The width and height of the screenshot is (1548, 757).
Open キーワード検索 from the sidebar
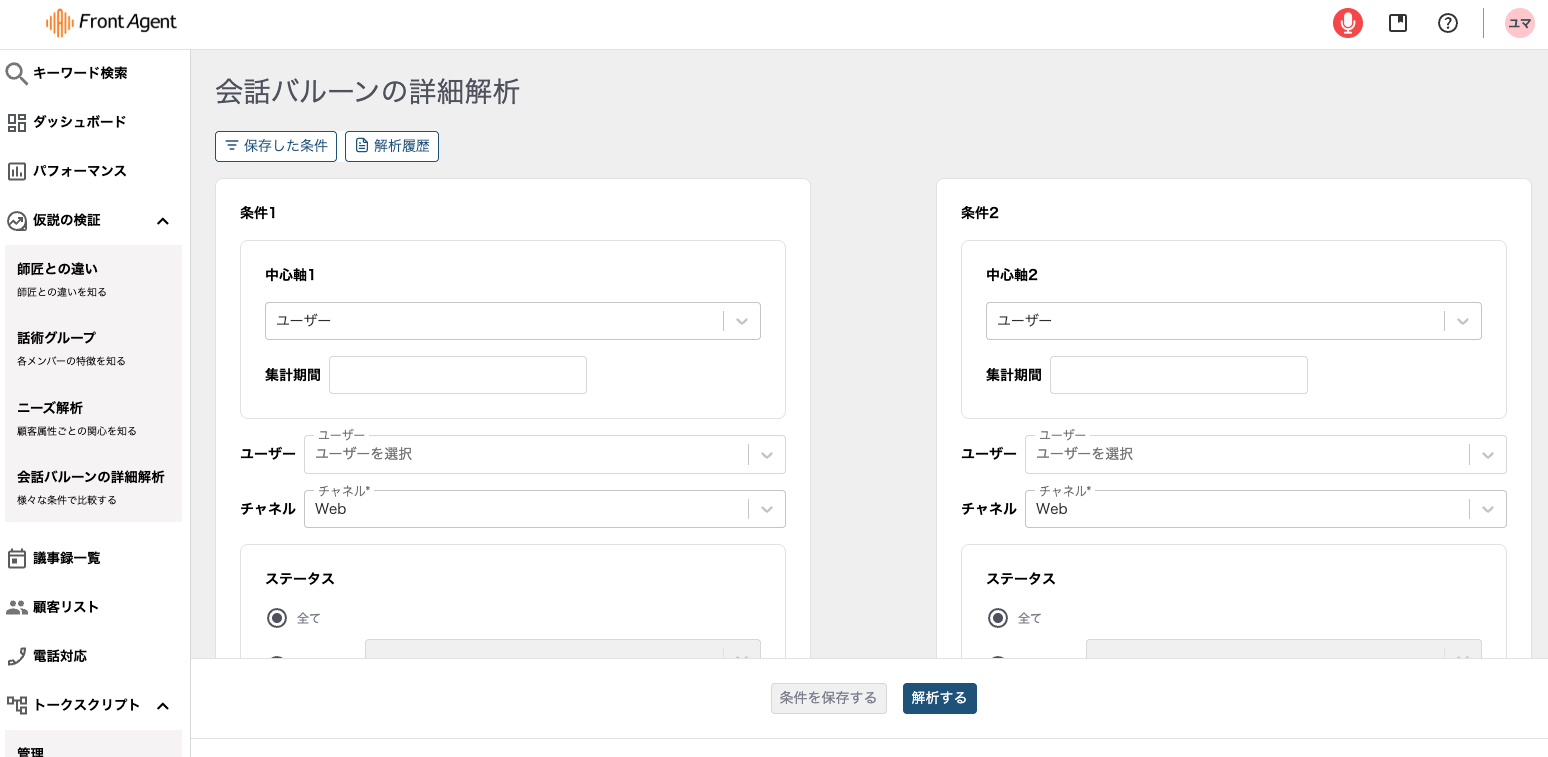tap(80, 73)
